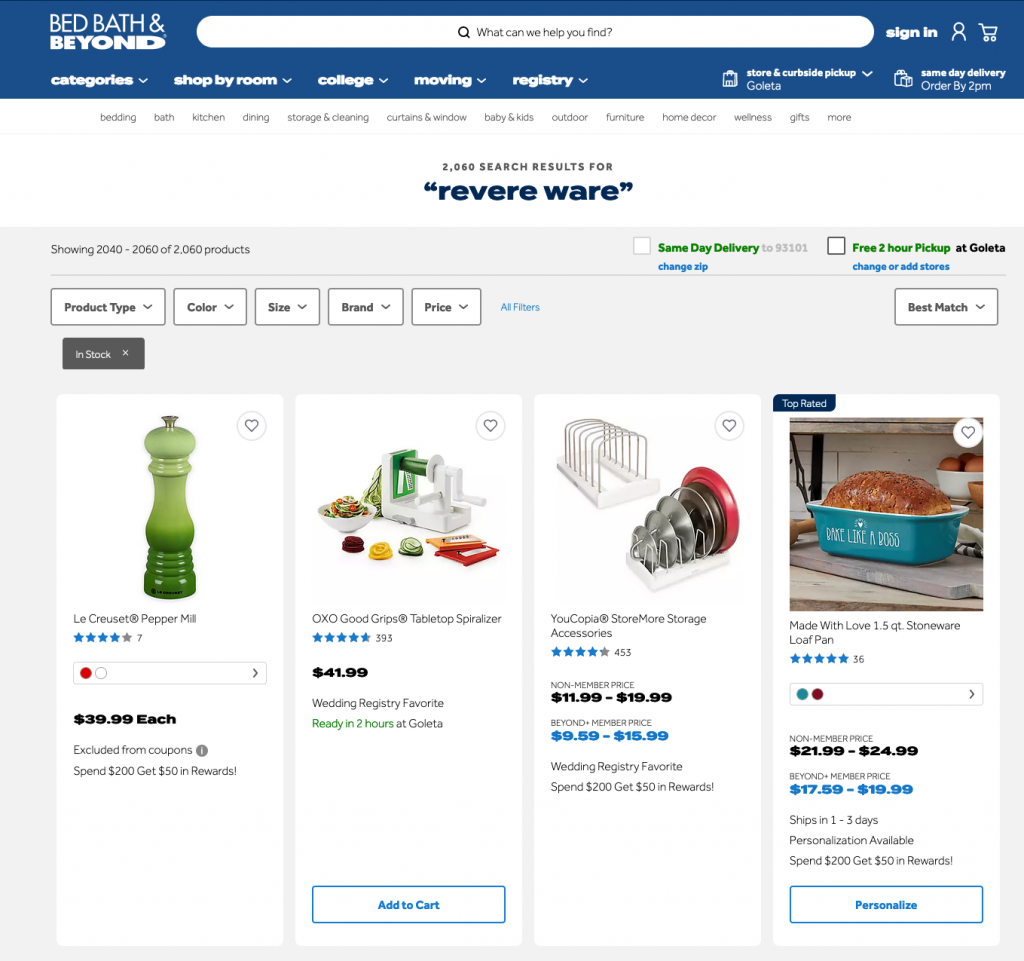Screen dimensions: 1024x961
Task: Click the change zip link
Action: click(x=682, y=266)
